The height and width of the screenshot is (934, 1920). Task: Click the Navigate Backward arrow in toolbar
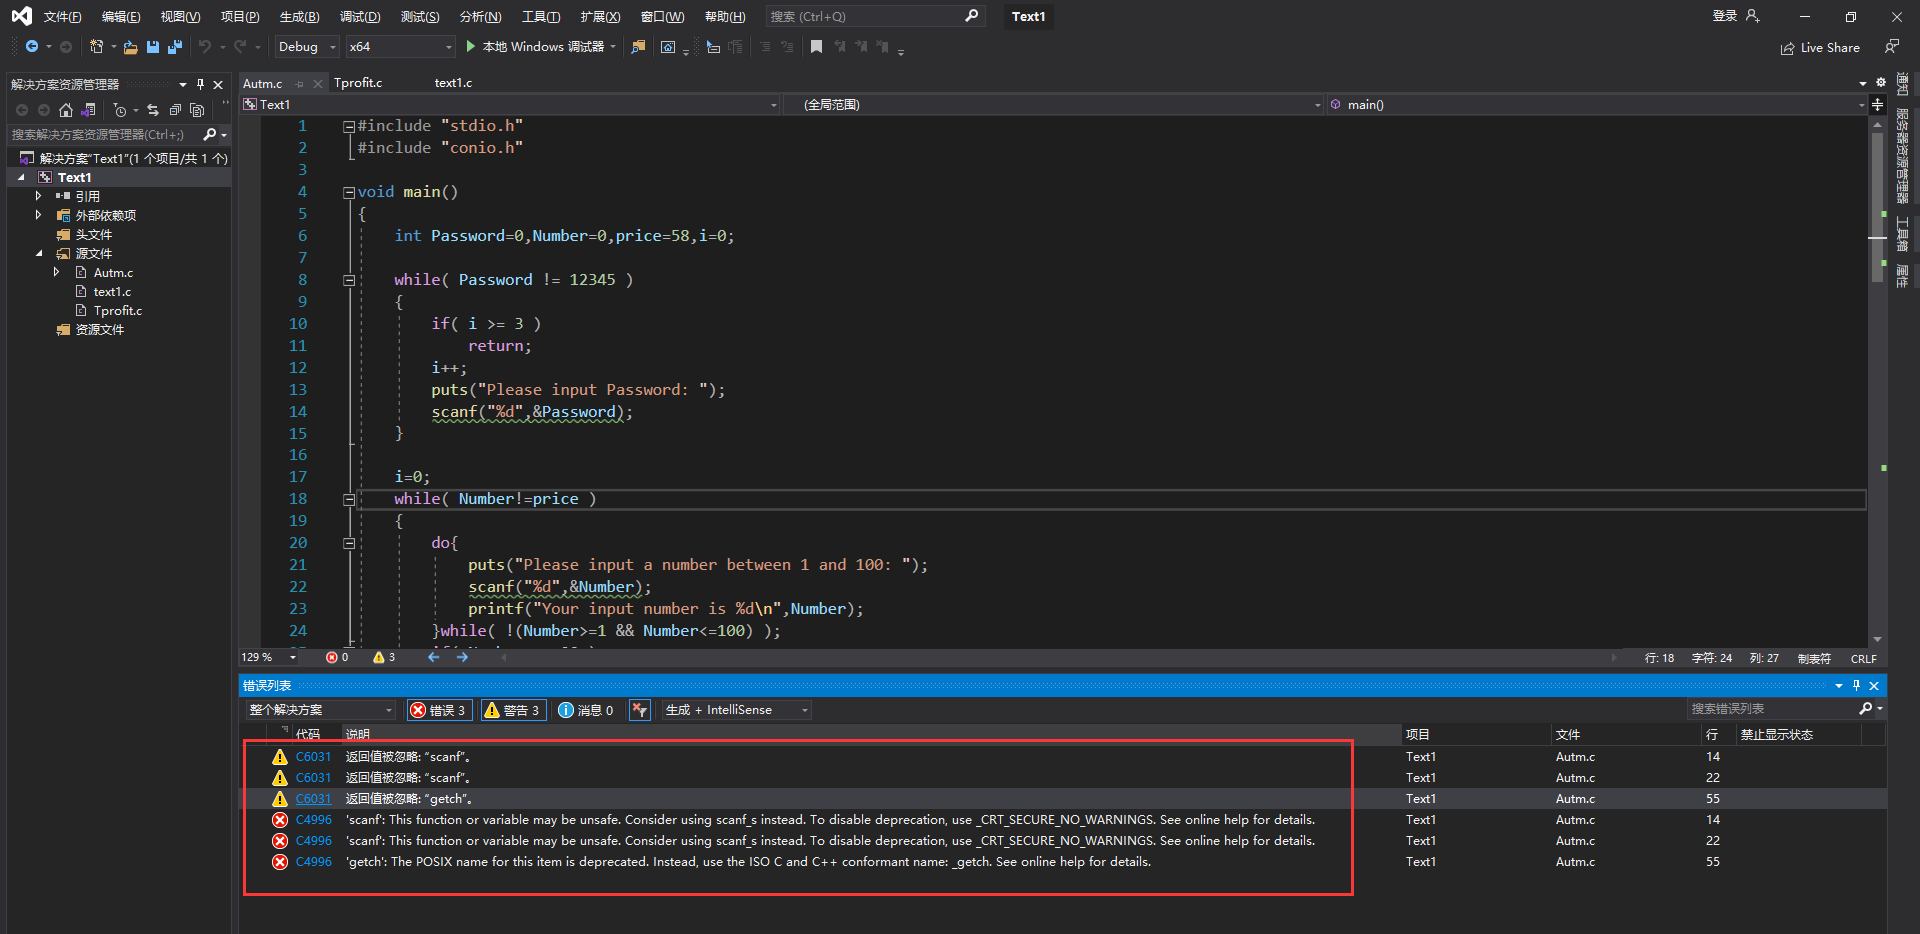pyautogui.click(x=31, y=47)
